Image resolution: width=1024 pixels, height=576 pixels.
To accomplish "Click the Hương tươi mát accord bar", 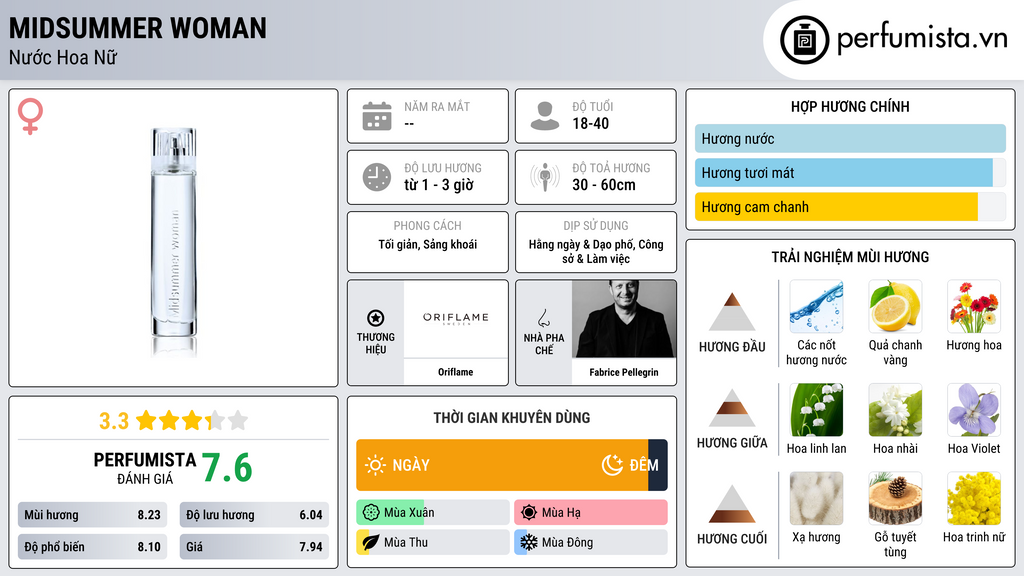I will coord(850,172).
